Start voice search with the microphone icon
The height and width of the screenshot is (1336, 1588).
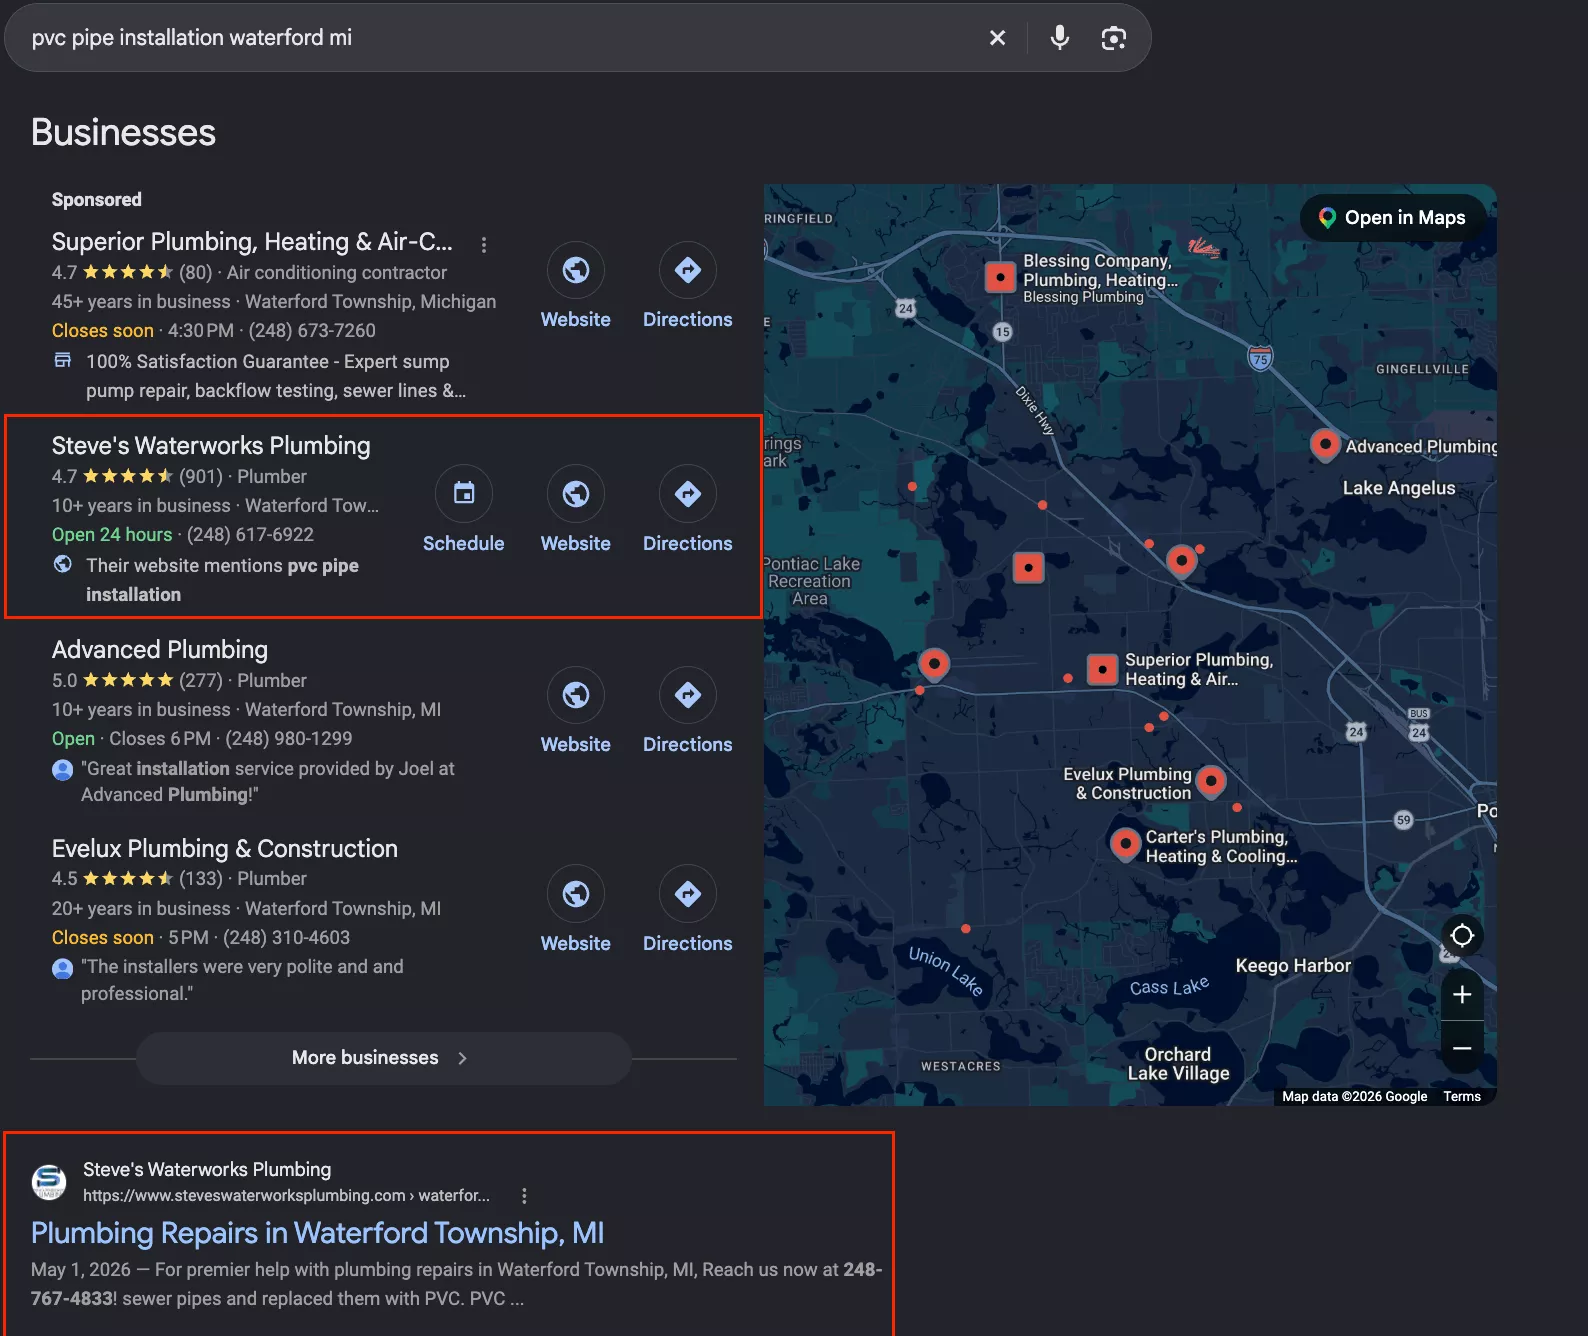1059,38
